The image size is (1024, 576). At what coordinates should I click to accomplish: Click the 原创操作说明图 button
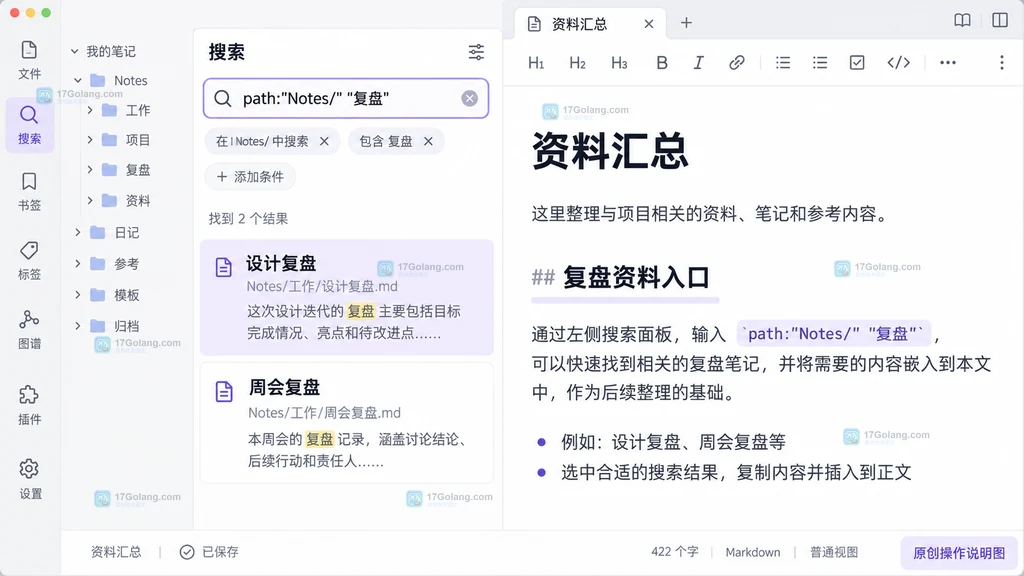(959, 553)
